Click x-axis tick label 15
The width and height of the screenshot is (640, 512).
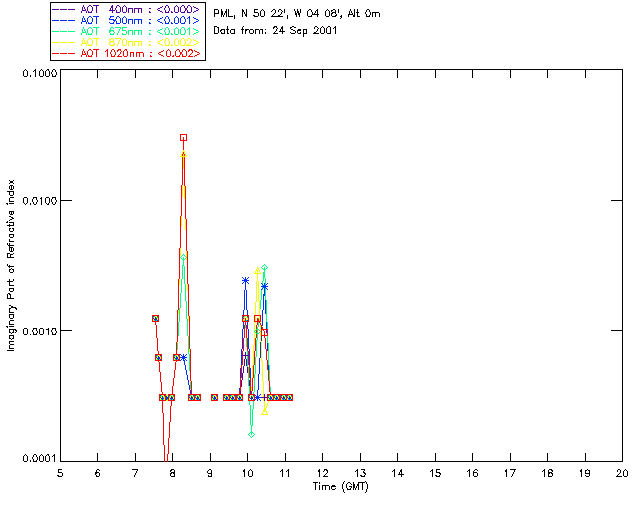tap(435, 473)
